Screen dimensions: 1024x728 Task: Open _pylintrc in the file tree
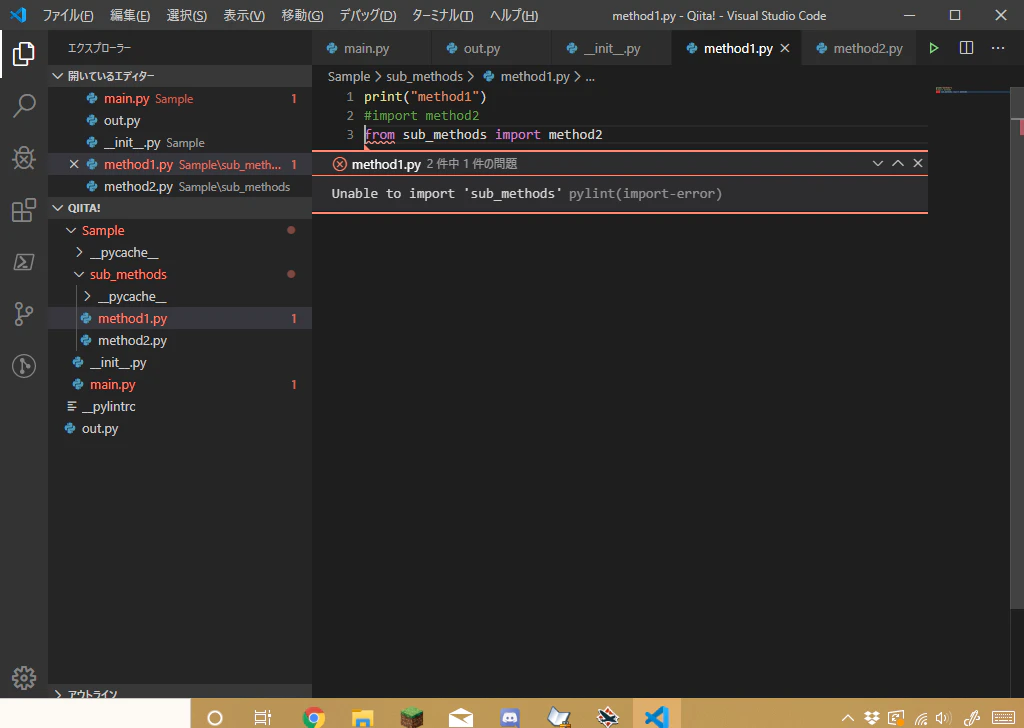click(180, 406)
